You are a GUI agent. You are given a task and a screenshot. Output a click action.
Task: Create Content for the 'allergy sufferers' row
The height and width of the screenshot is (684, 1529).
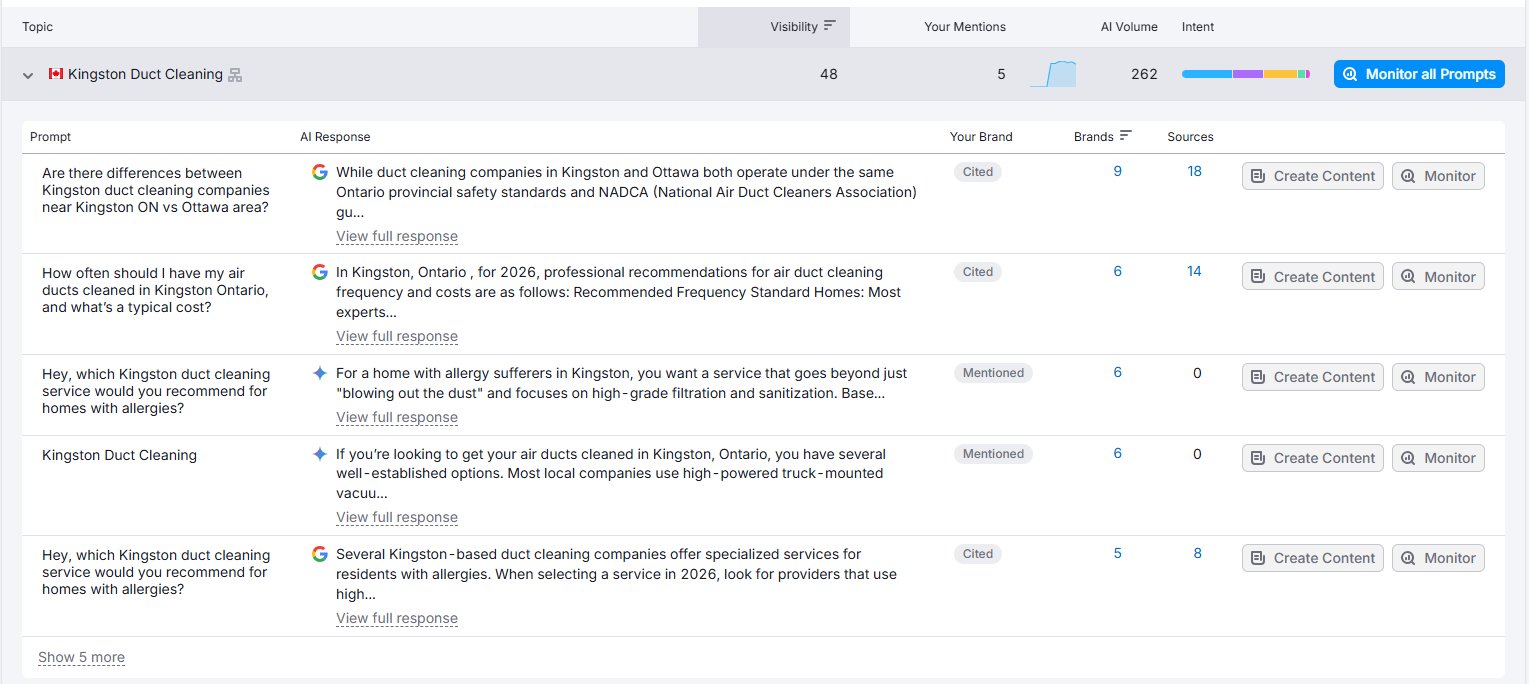1313,377
